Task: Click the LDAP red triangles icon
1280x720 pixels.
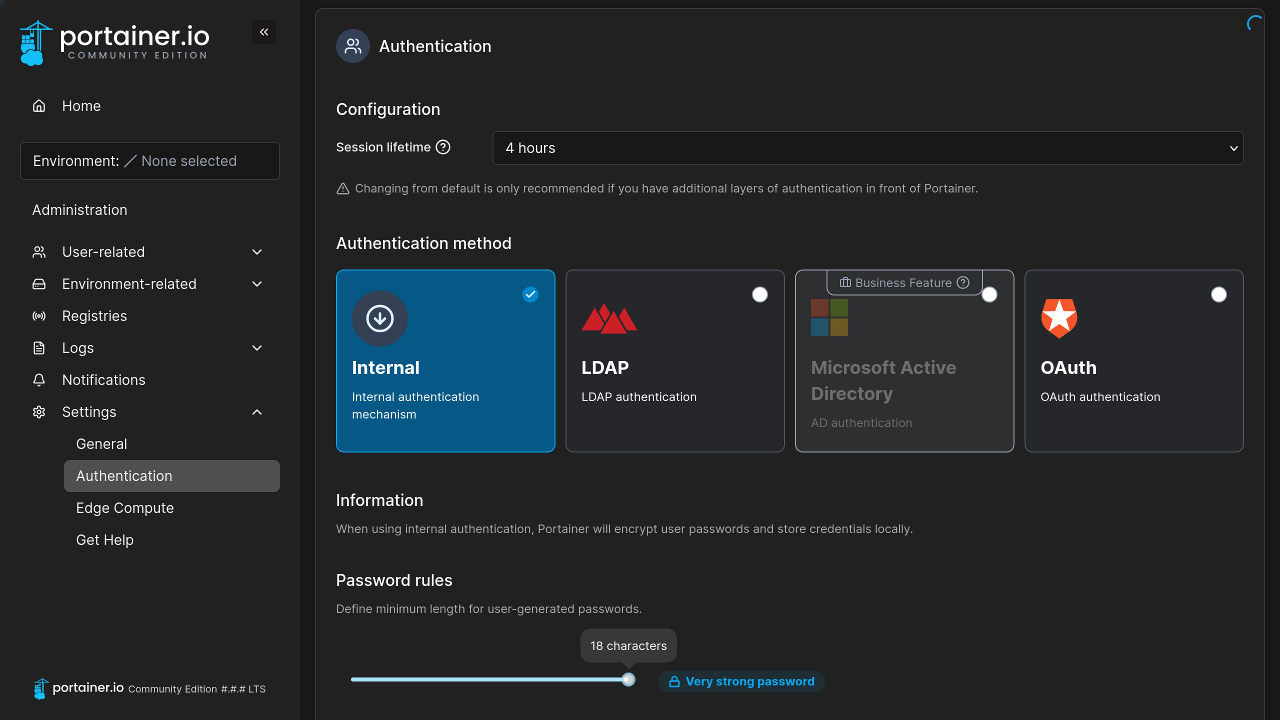Action: tap(609, 318)
